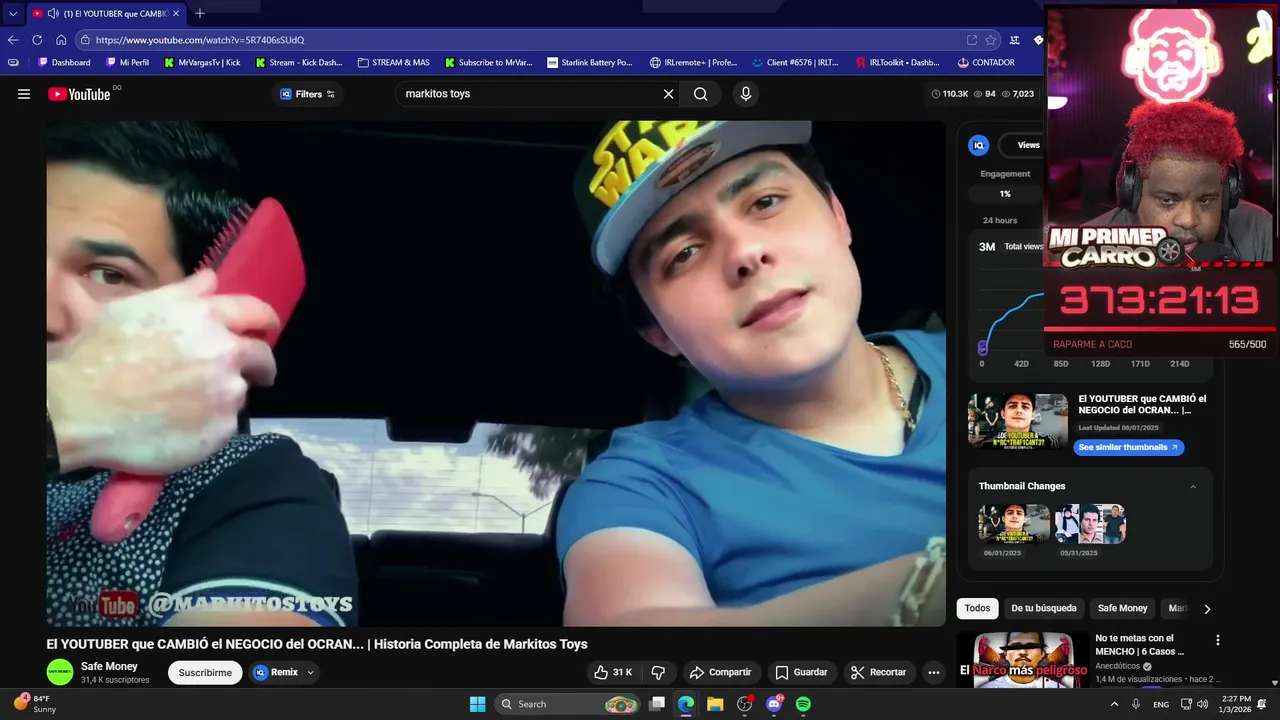Click See similar thumbnails button
This screenshot has width=1280, height=720.
click(1129, 447)
